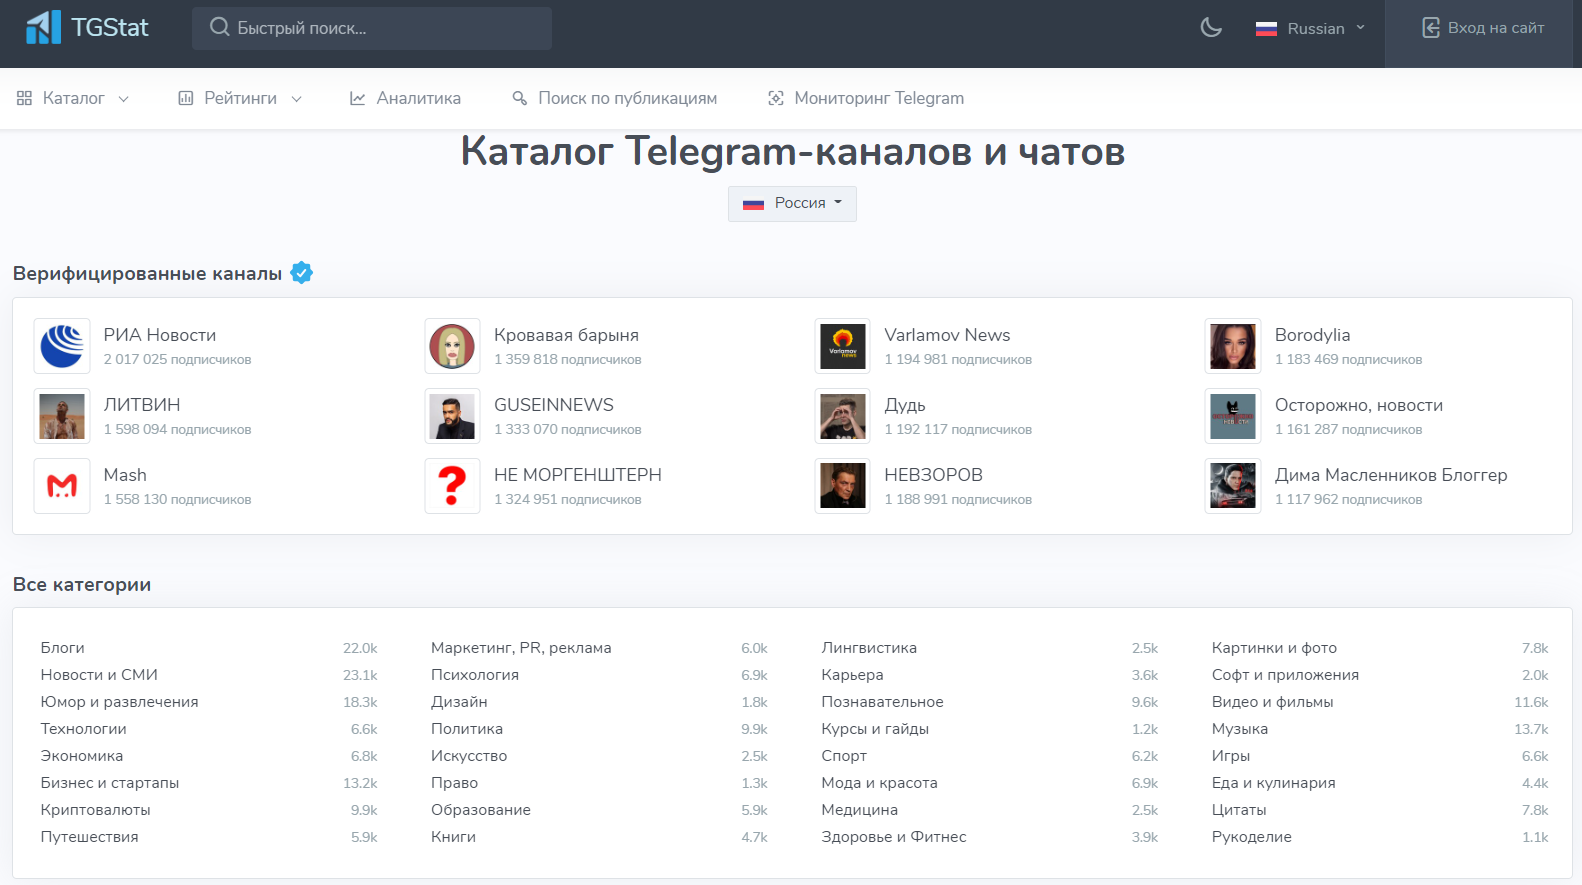Select the Еда и кулинария category
The width and height of the screenshot is (1582, 885).
(x=1274, y=783)
